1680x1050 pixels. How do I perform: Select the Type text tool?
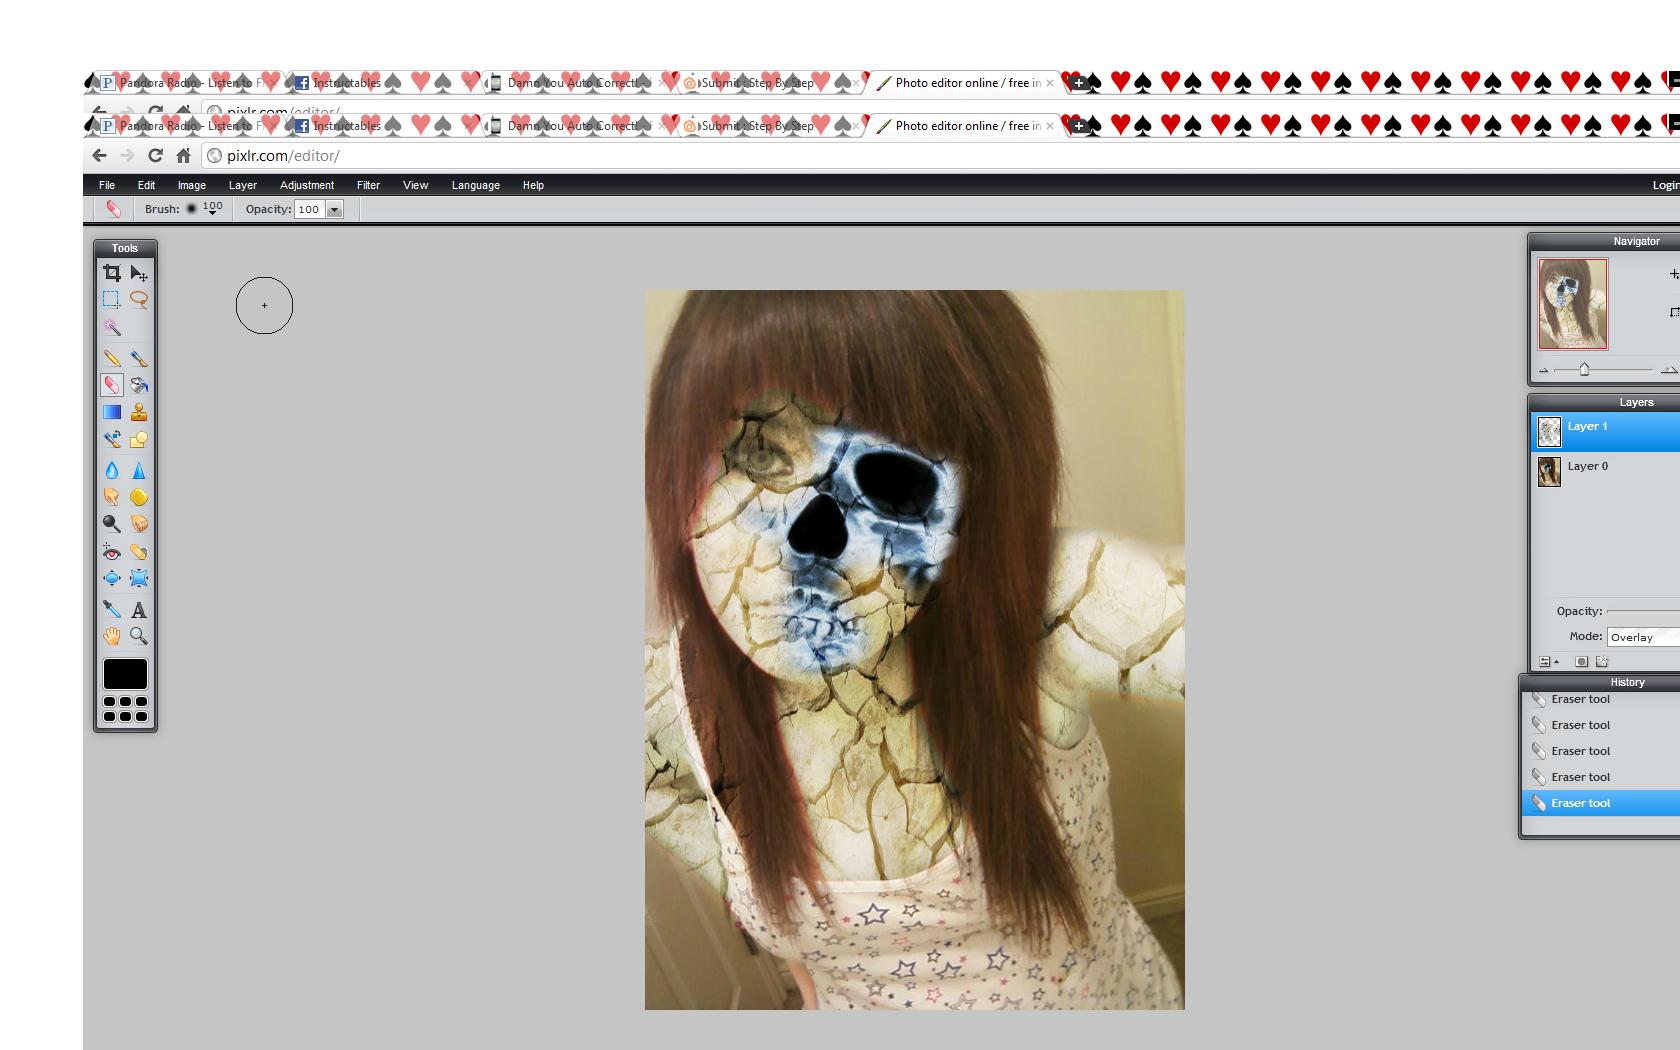[139, 609]
